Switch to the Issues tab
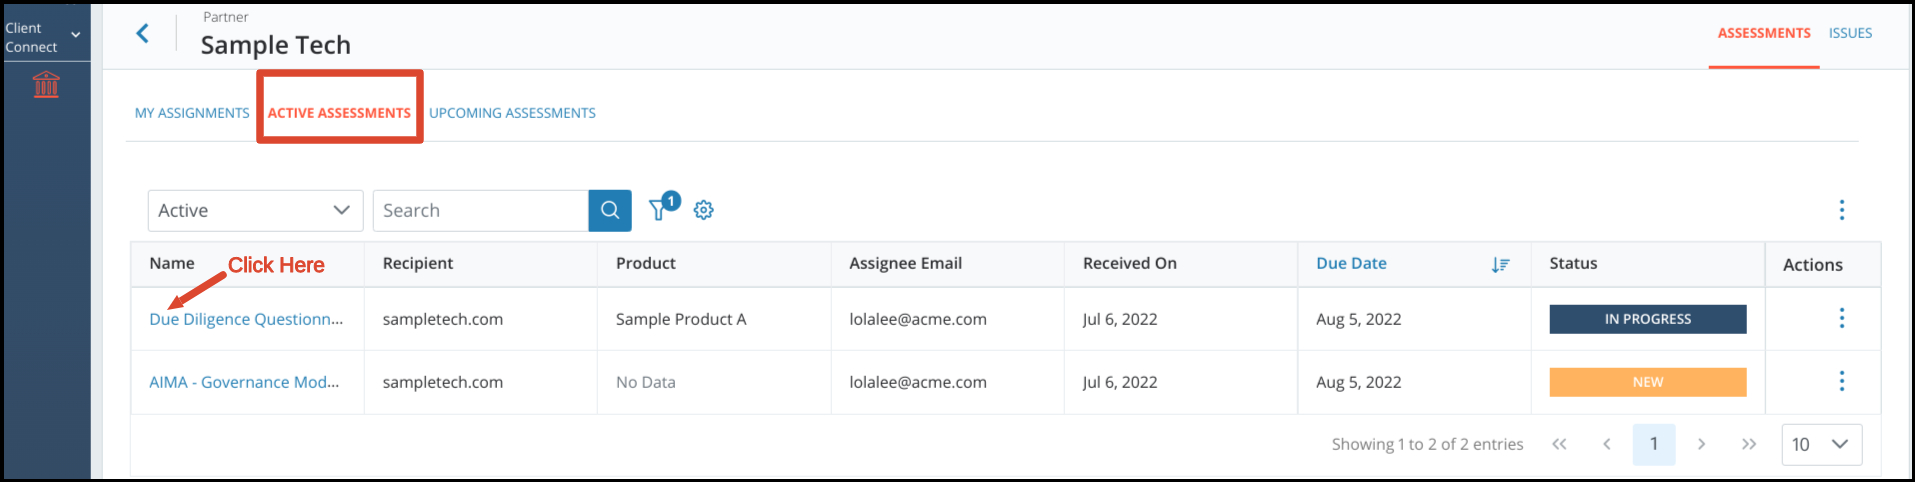 (x=1850, y=33)
